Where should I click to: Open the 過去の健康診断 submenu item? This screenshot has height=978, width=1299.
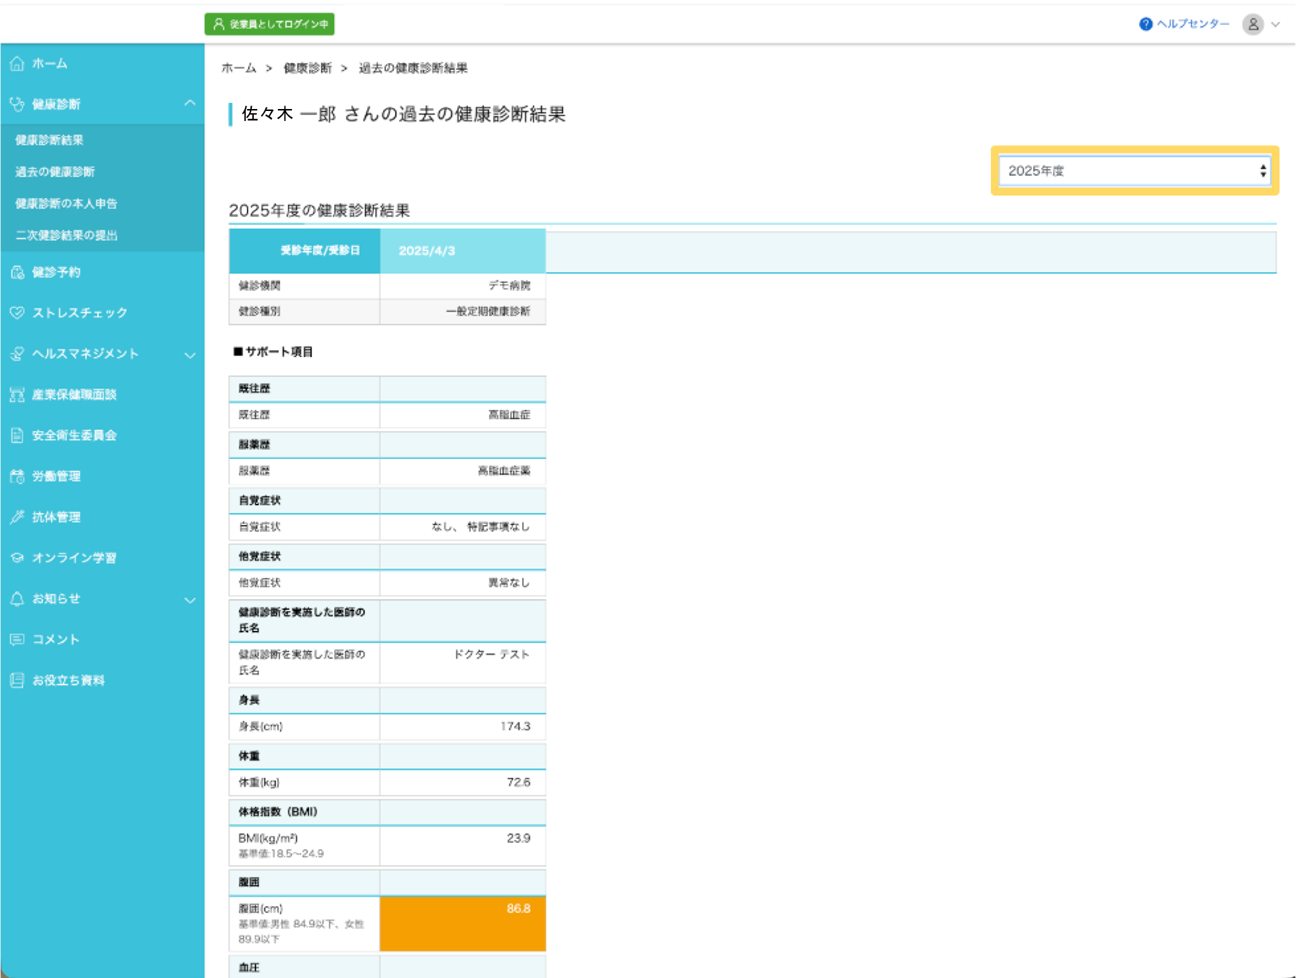[55, 172]
